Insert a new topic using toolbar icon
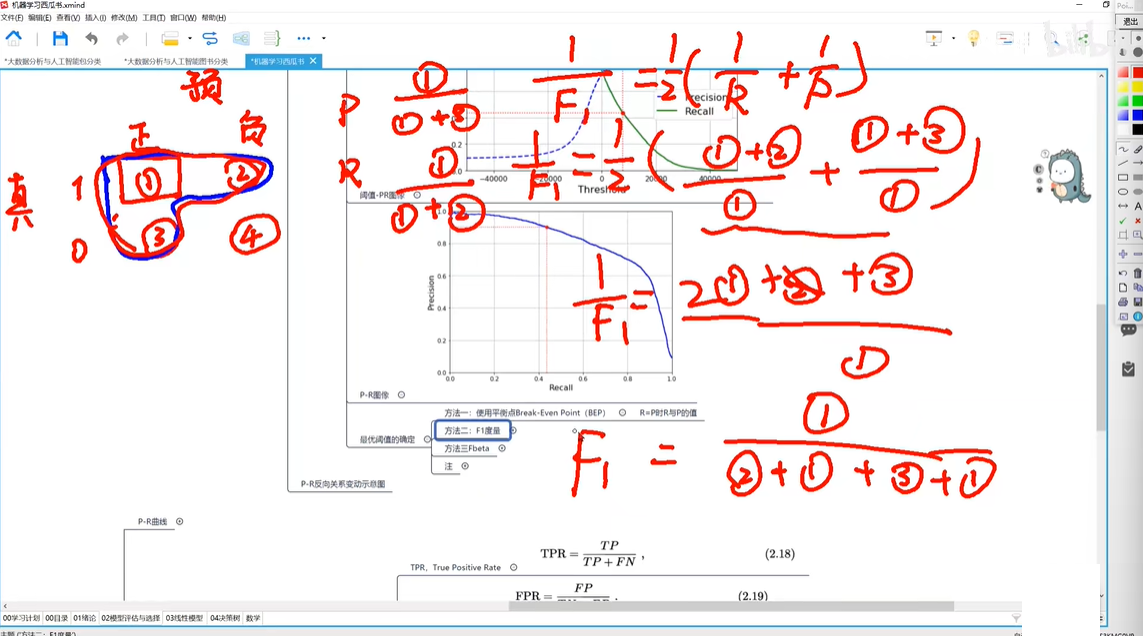 pos(170,38)
